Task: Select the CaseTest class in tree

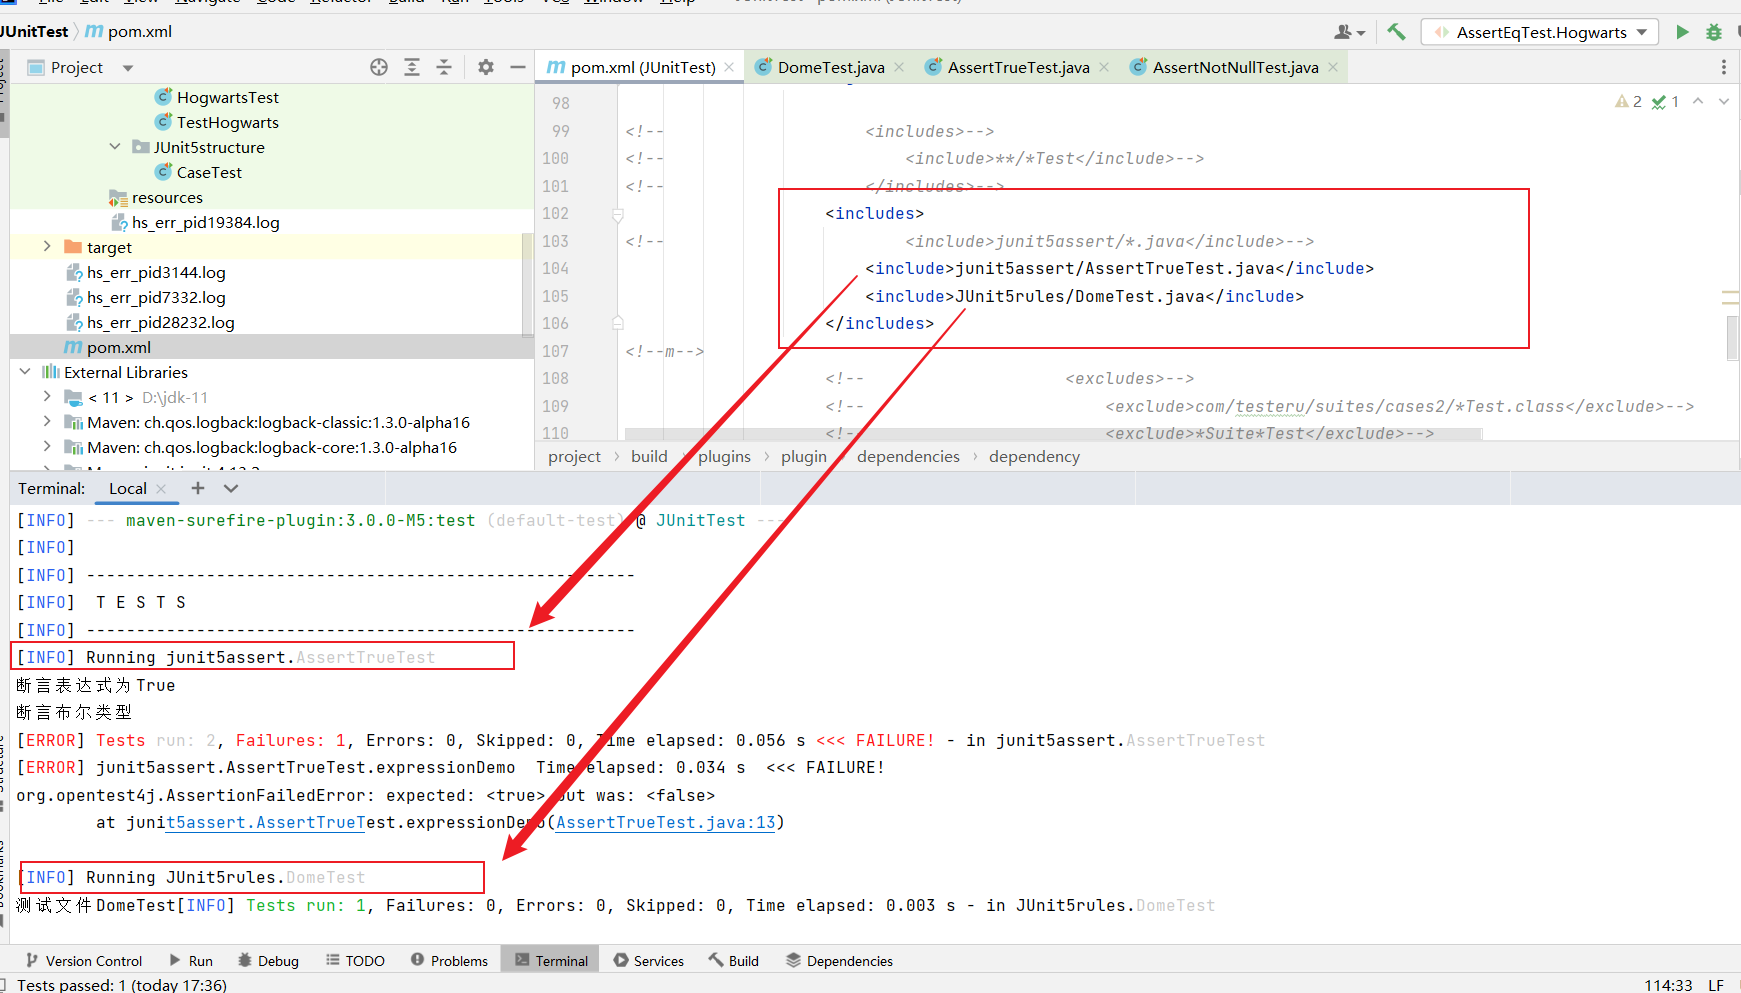Action: click(209, 172)
